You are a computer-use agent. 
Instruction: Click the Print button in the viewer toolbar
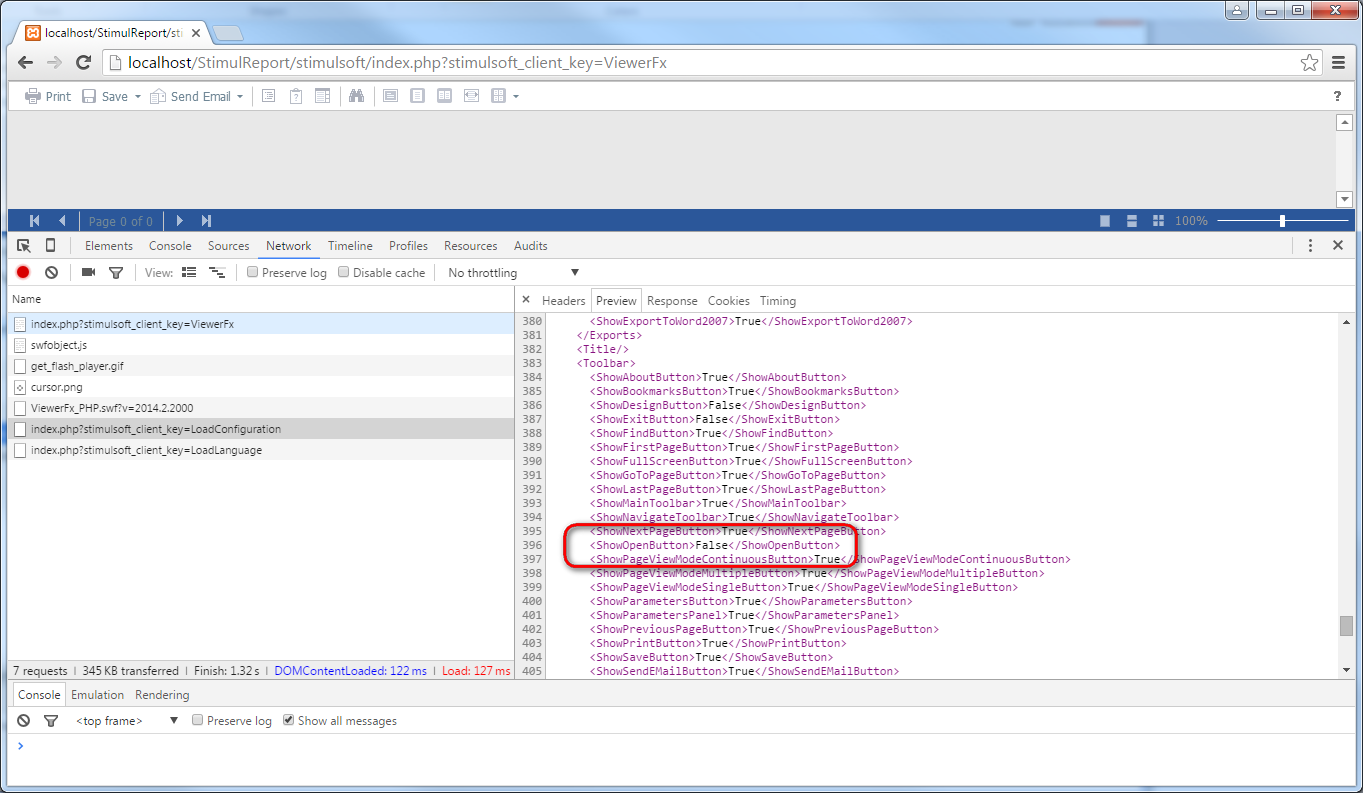click(x=48, y=96)
